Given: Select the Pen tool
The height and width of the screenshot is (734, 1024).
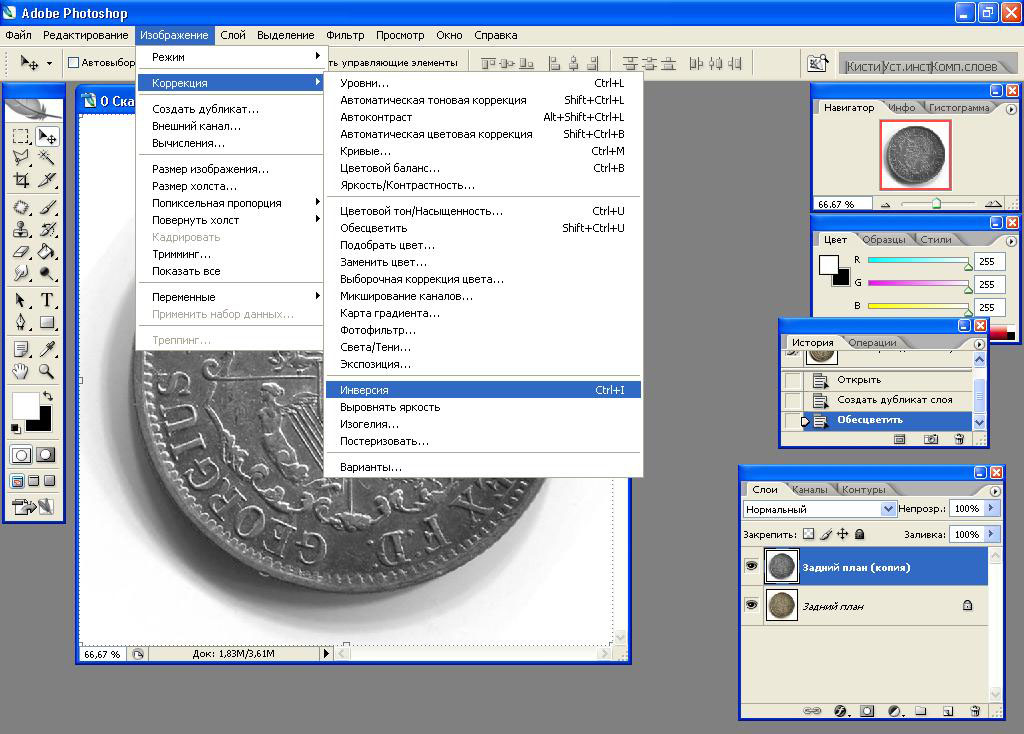Looking at the screenshot, I should 21,322.
